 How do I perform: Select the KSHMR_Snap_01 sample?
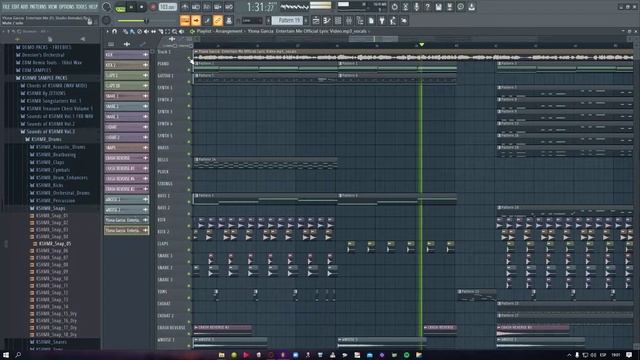(x=49, y=216)
